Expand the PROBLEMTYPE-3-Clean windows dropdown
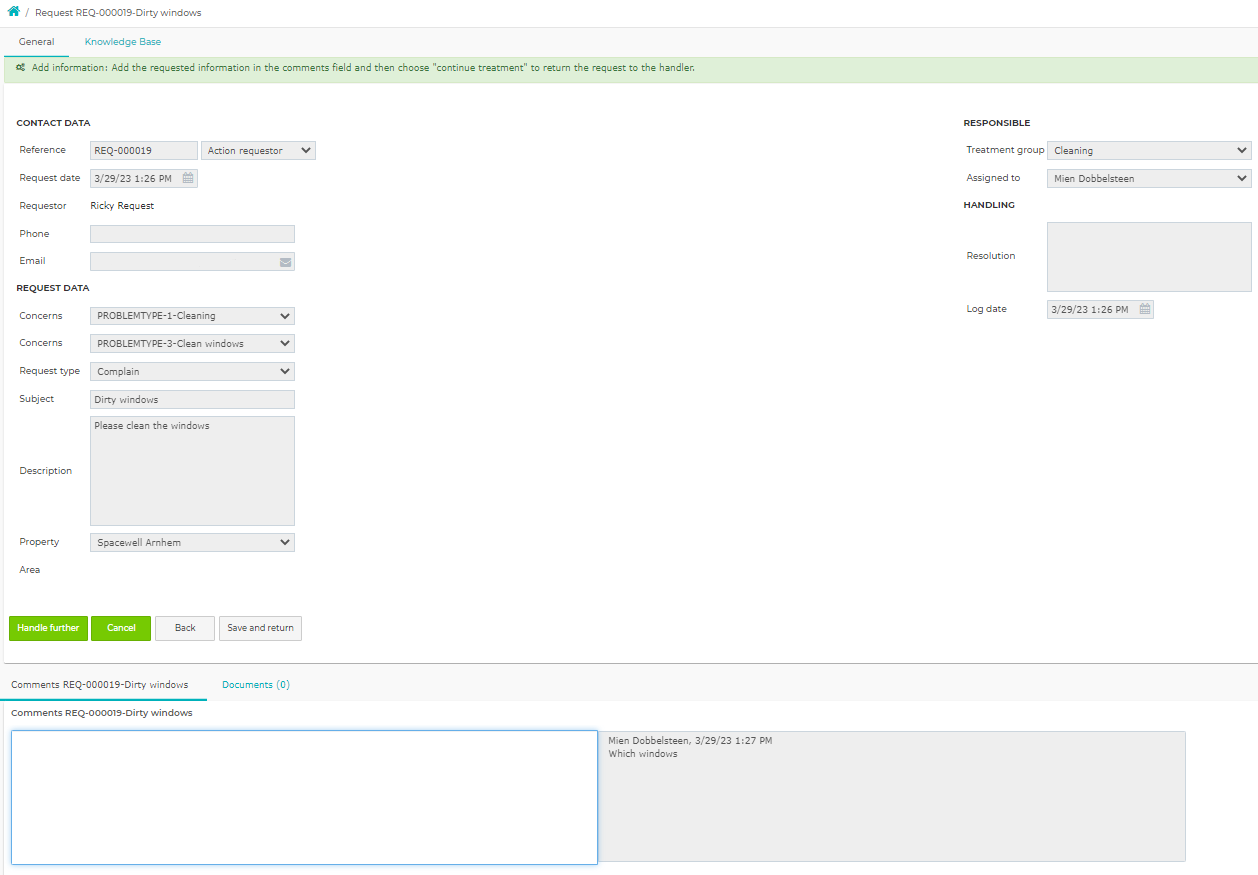Image resolution: width=1258 pixels, height=875 pixels. [192, 343]
